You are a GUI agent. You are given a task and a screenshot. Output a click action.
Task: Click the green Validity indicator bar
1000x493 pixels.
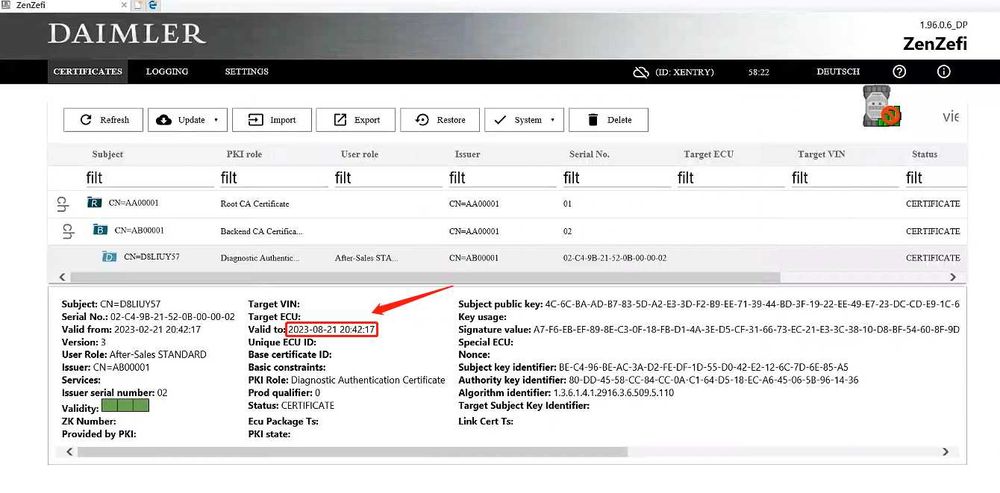[126, 406]
